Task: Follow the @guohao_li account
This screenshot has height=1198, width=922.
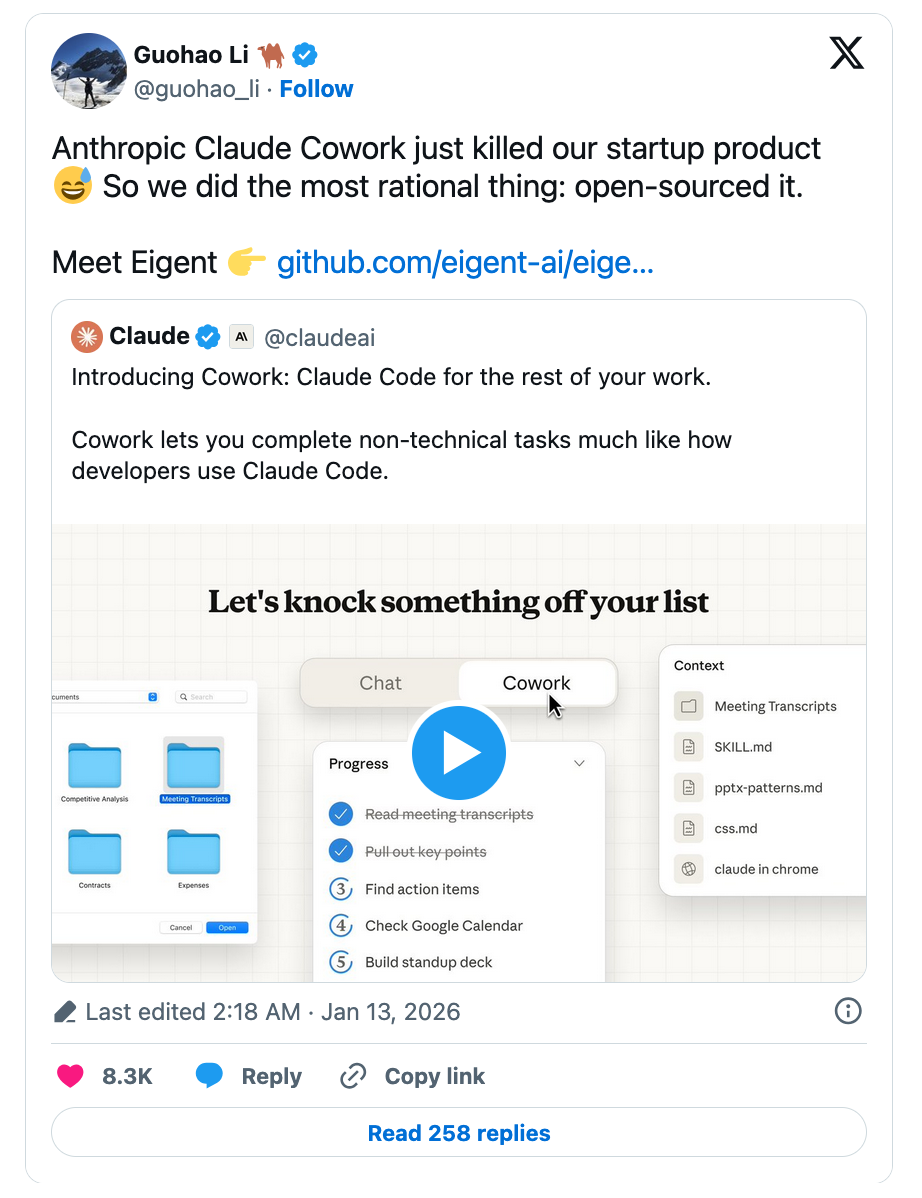Action: tap(316, 89)
